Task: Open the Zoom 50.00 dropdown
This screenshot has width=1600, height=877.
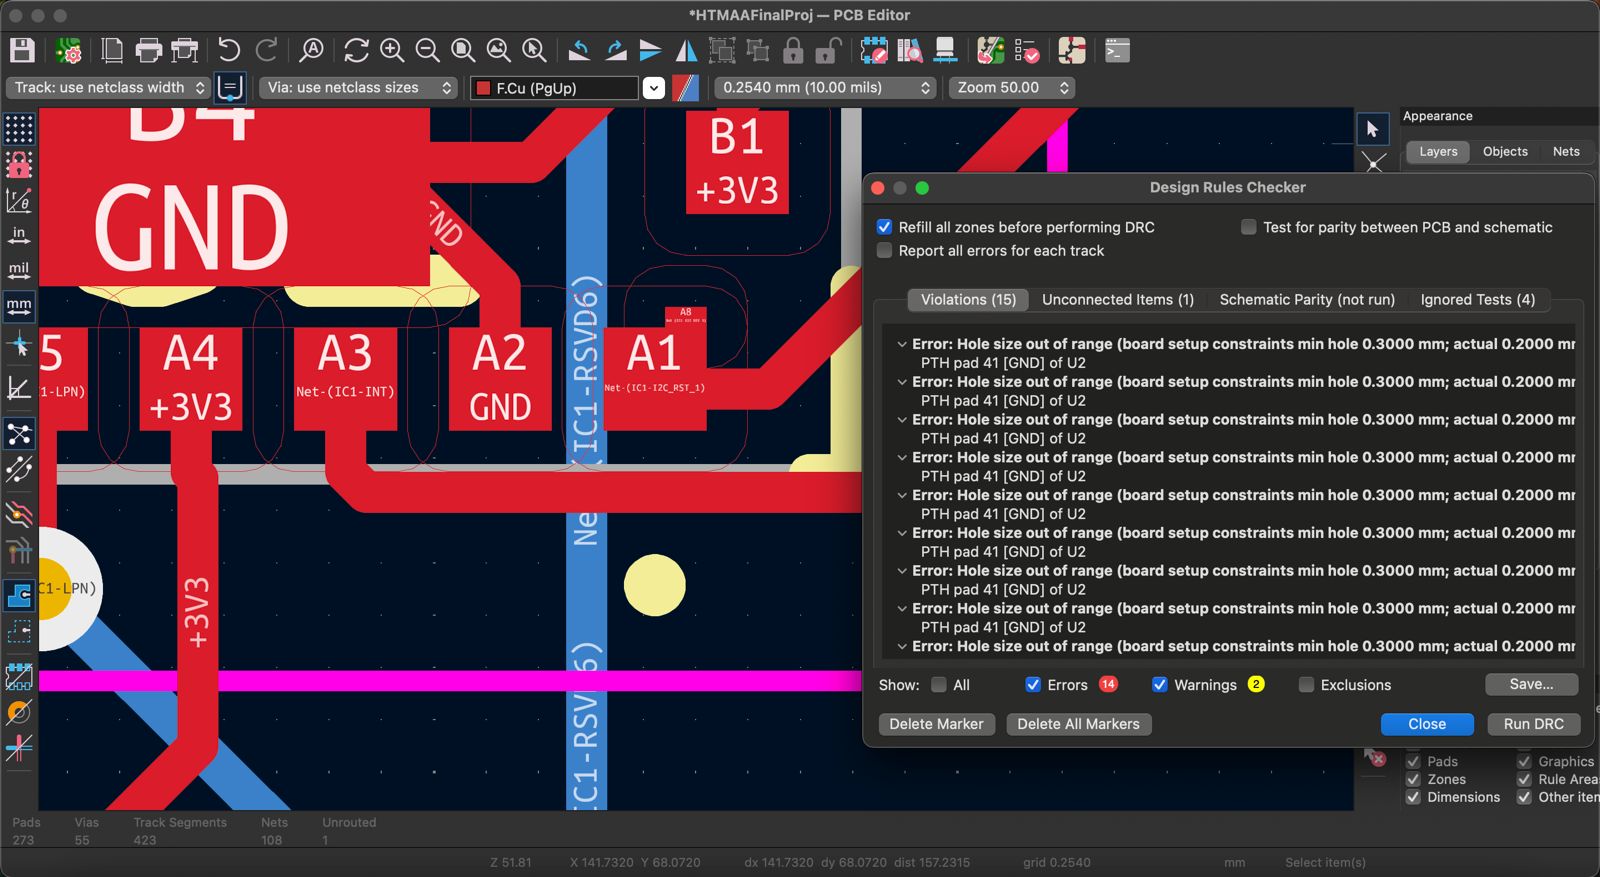Action: [1012, 88]
